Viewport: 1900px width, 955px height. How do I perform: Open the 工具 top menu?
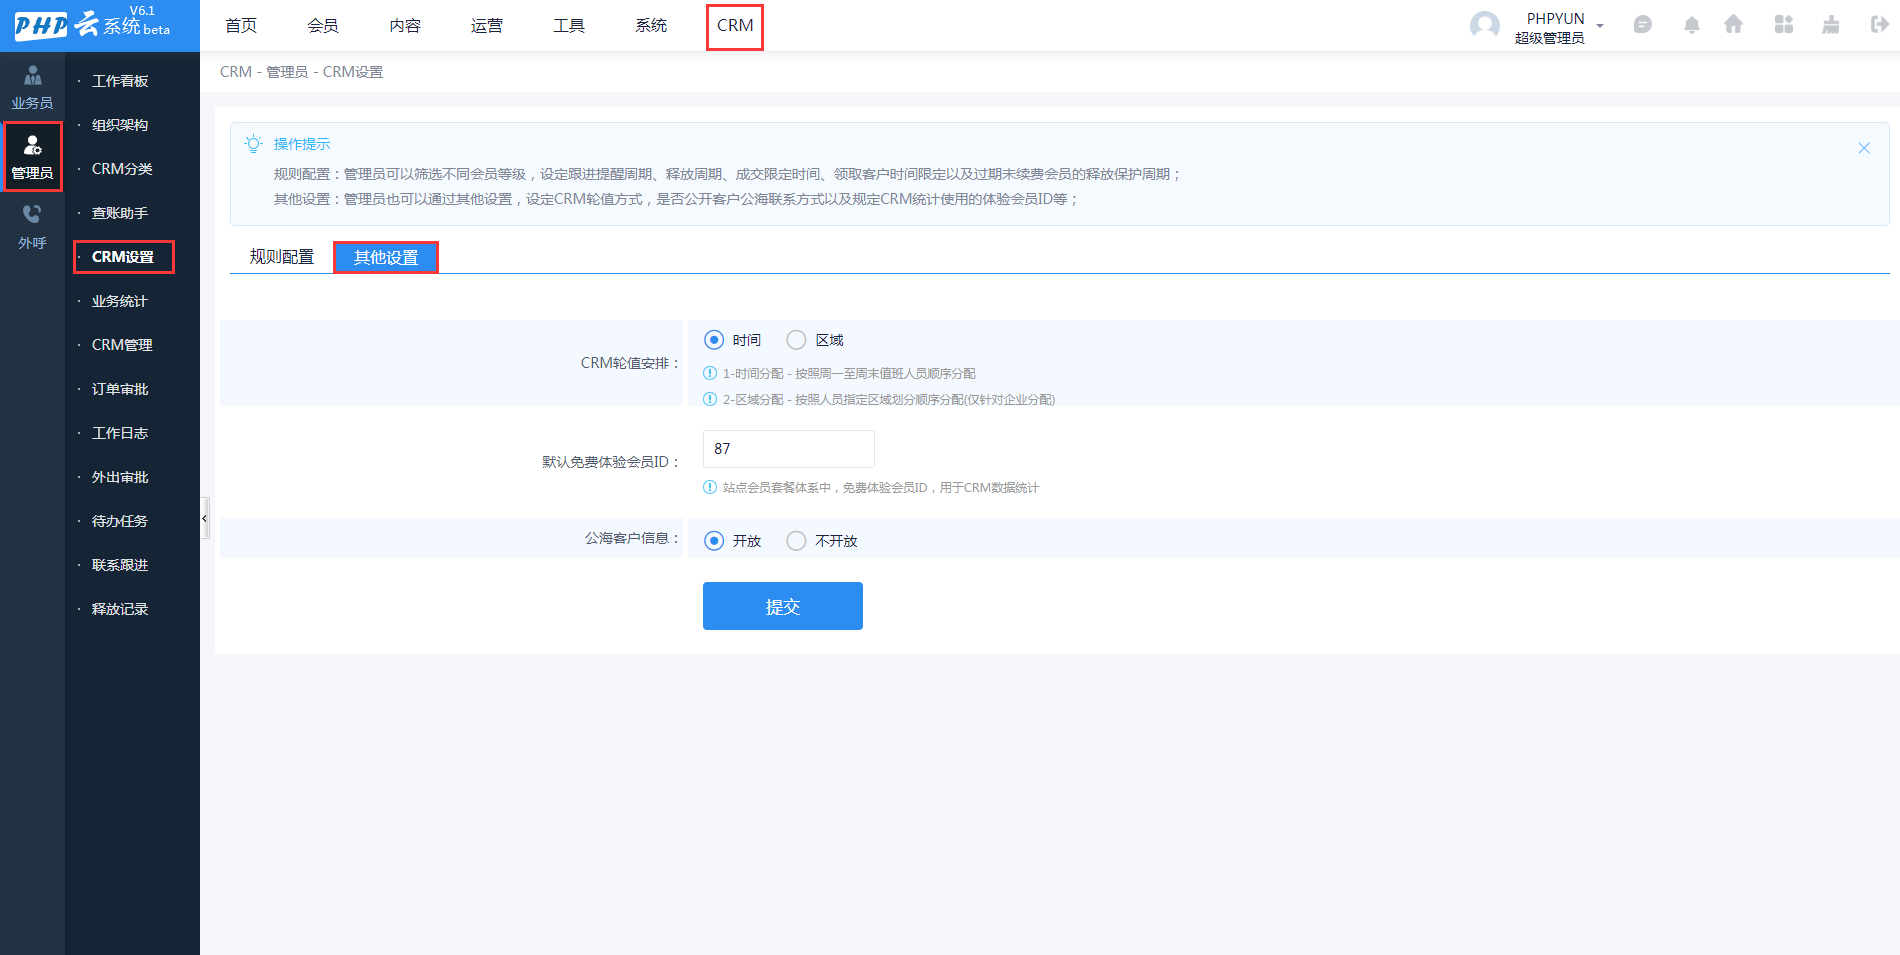coord(569,25)
